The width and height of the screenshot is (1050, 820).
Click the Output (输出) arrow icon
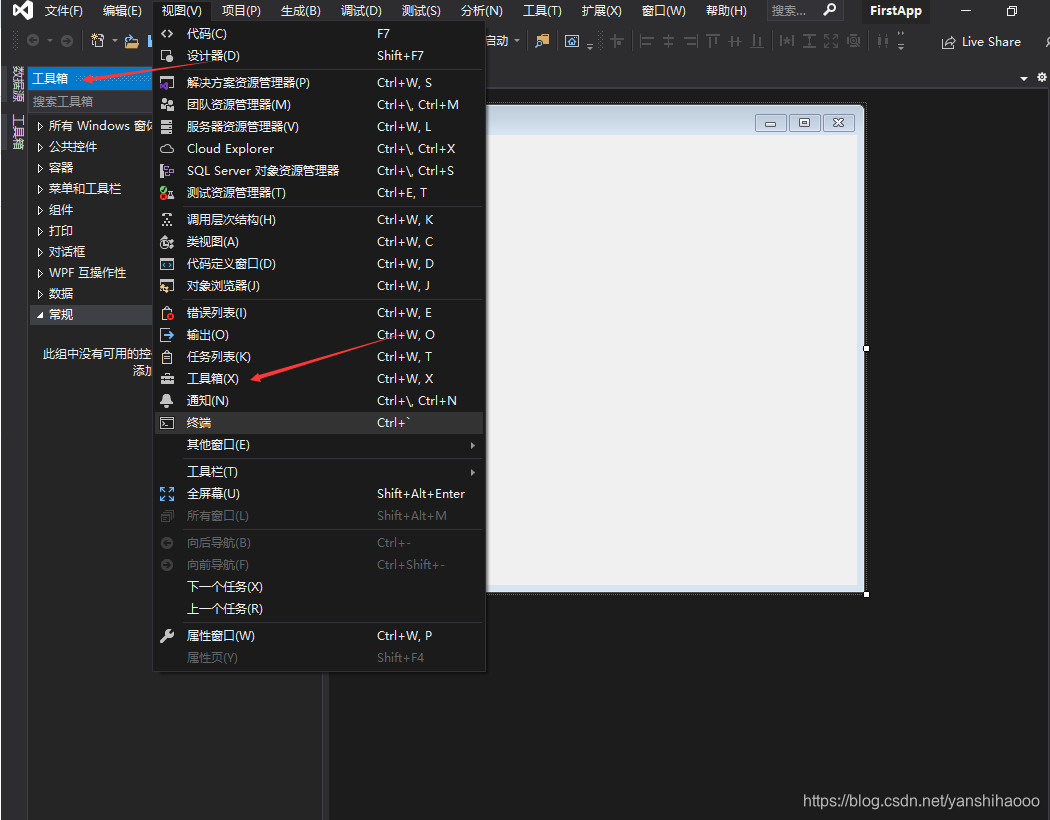pyautogui.click(x=167, y=335)
